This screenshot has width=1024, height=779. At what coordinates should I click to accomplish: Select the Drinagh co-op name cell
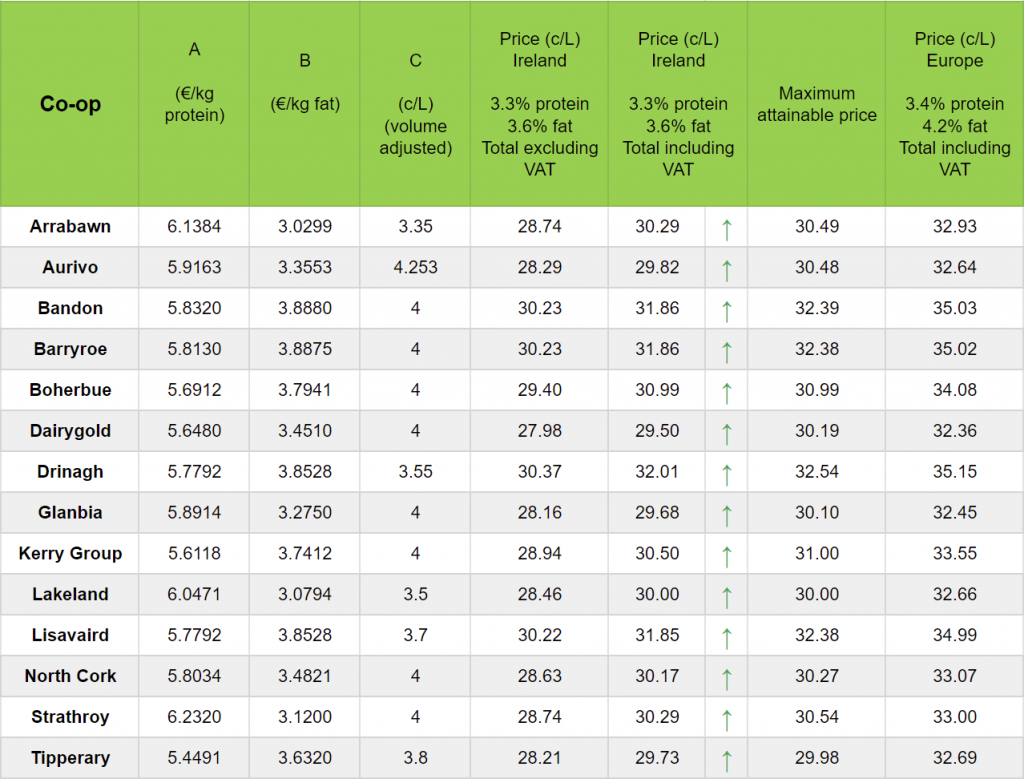[x=70, y=472]
